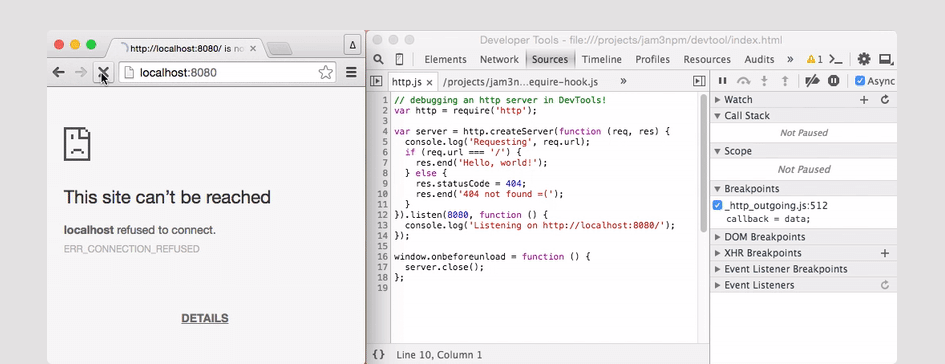Image resolution: width=945 pixels, height=364 pixels.
Task: Add a watch expression
Action: [864, 100]
